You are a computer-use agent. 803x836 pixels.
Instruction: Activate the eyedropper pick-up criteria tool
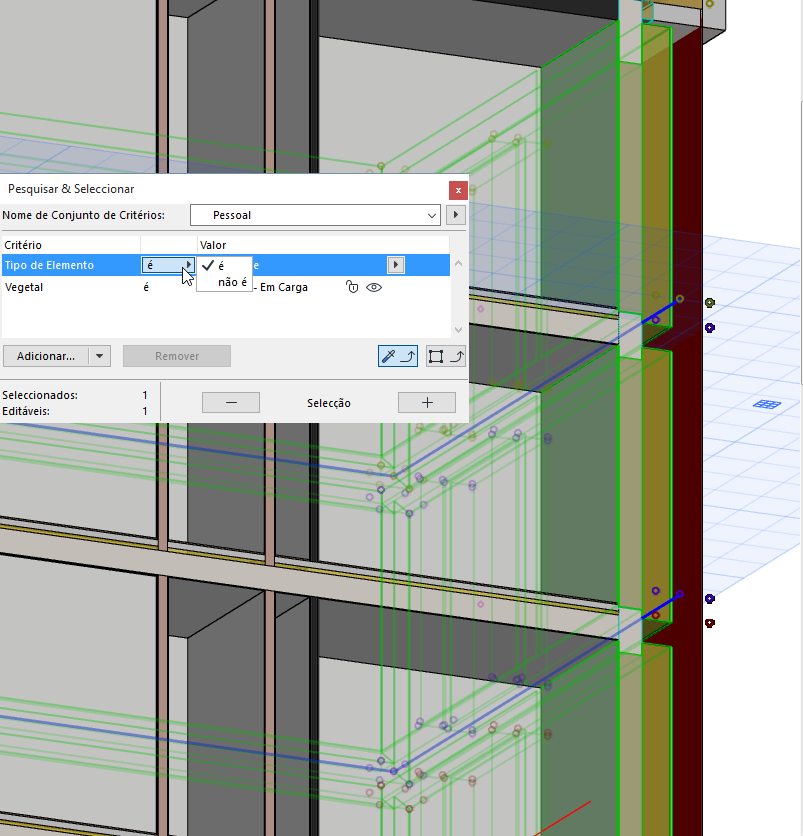pos(397,356)
